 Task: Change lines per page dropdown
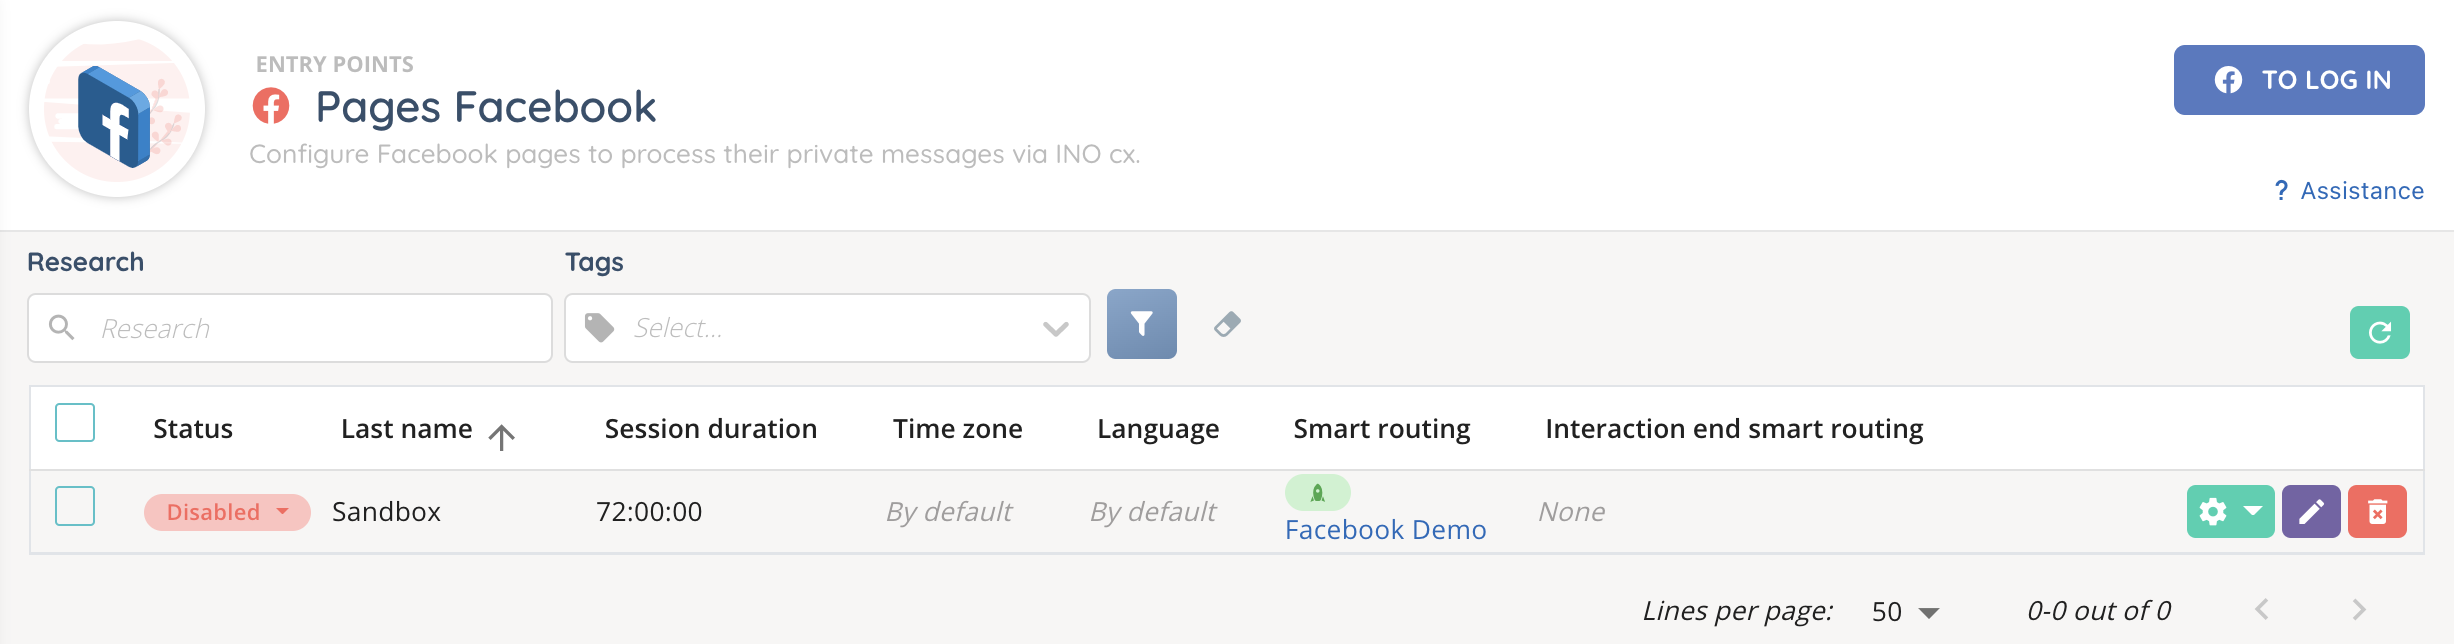1905,611
